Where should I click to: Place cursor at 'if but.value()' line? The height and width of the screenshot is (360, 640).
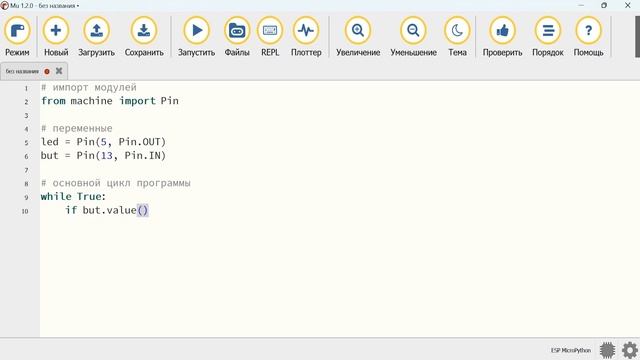click(x=107, y=210)
